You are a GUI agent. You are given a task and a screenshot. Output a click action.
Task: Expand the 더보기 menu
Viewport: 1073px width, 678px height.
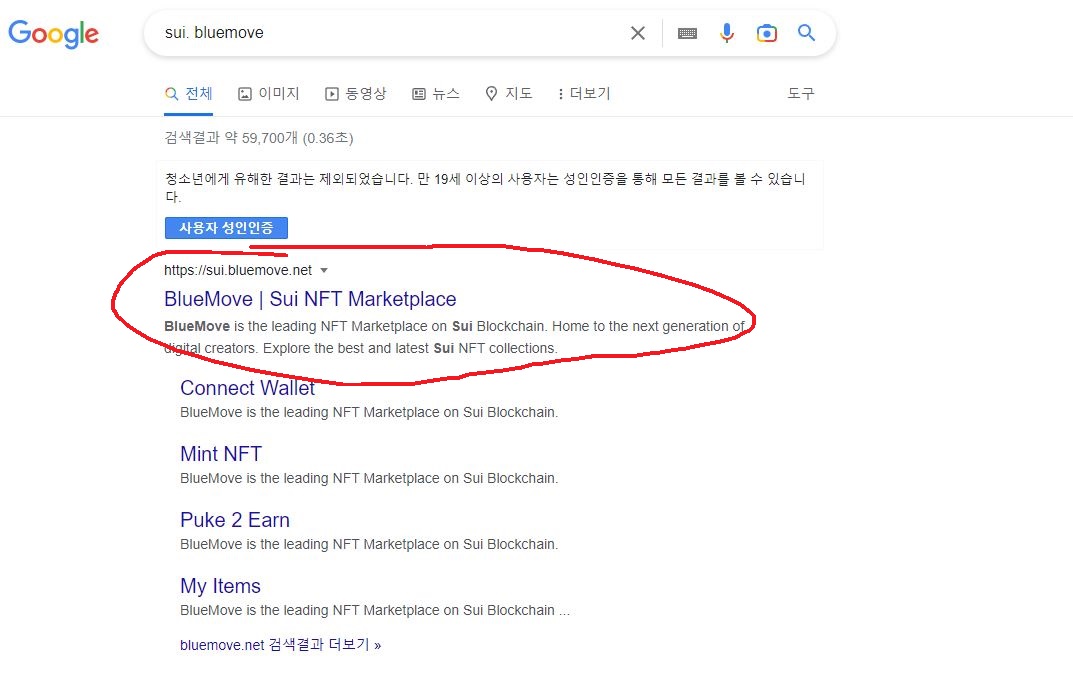[x=584, y=94]
